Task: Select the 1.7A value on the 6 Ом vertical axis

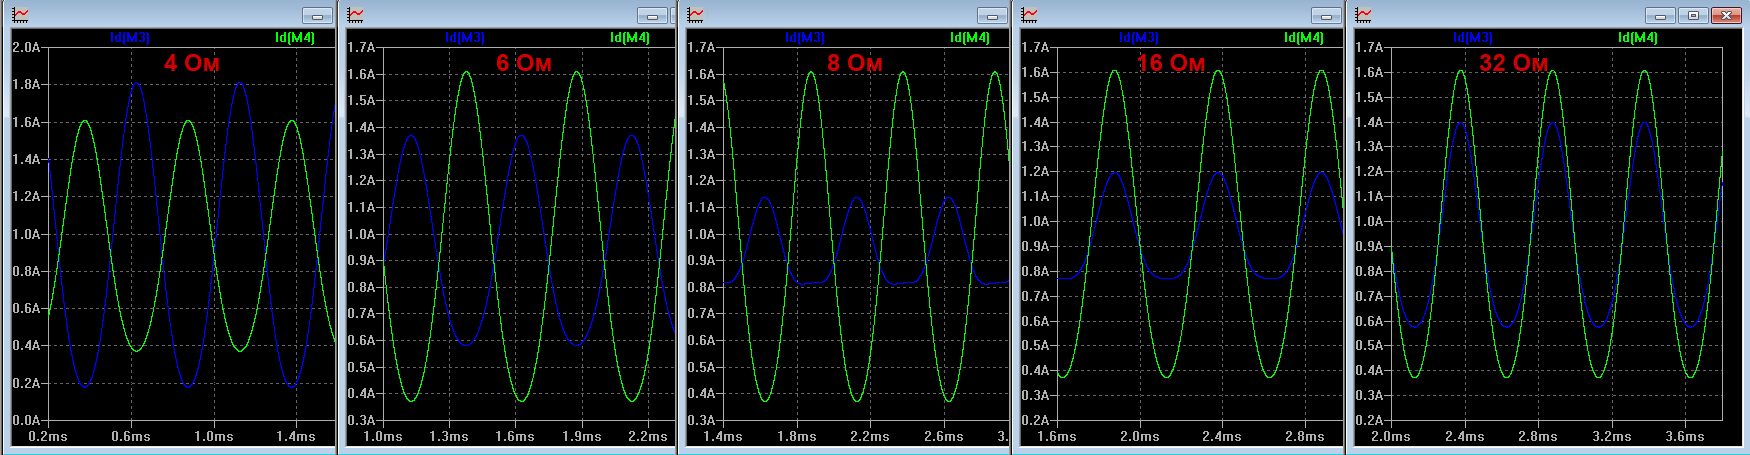Action: (362, 47)
